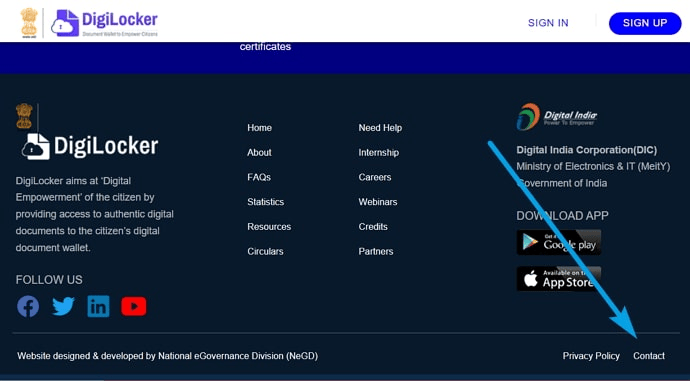Click the Digital India logo
690x381 pixels.
[x=557, y=117]
